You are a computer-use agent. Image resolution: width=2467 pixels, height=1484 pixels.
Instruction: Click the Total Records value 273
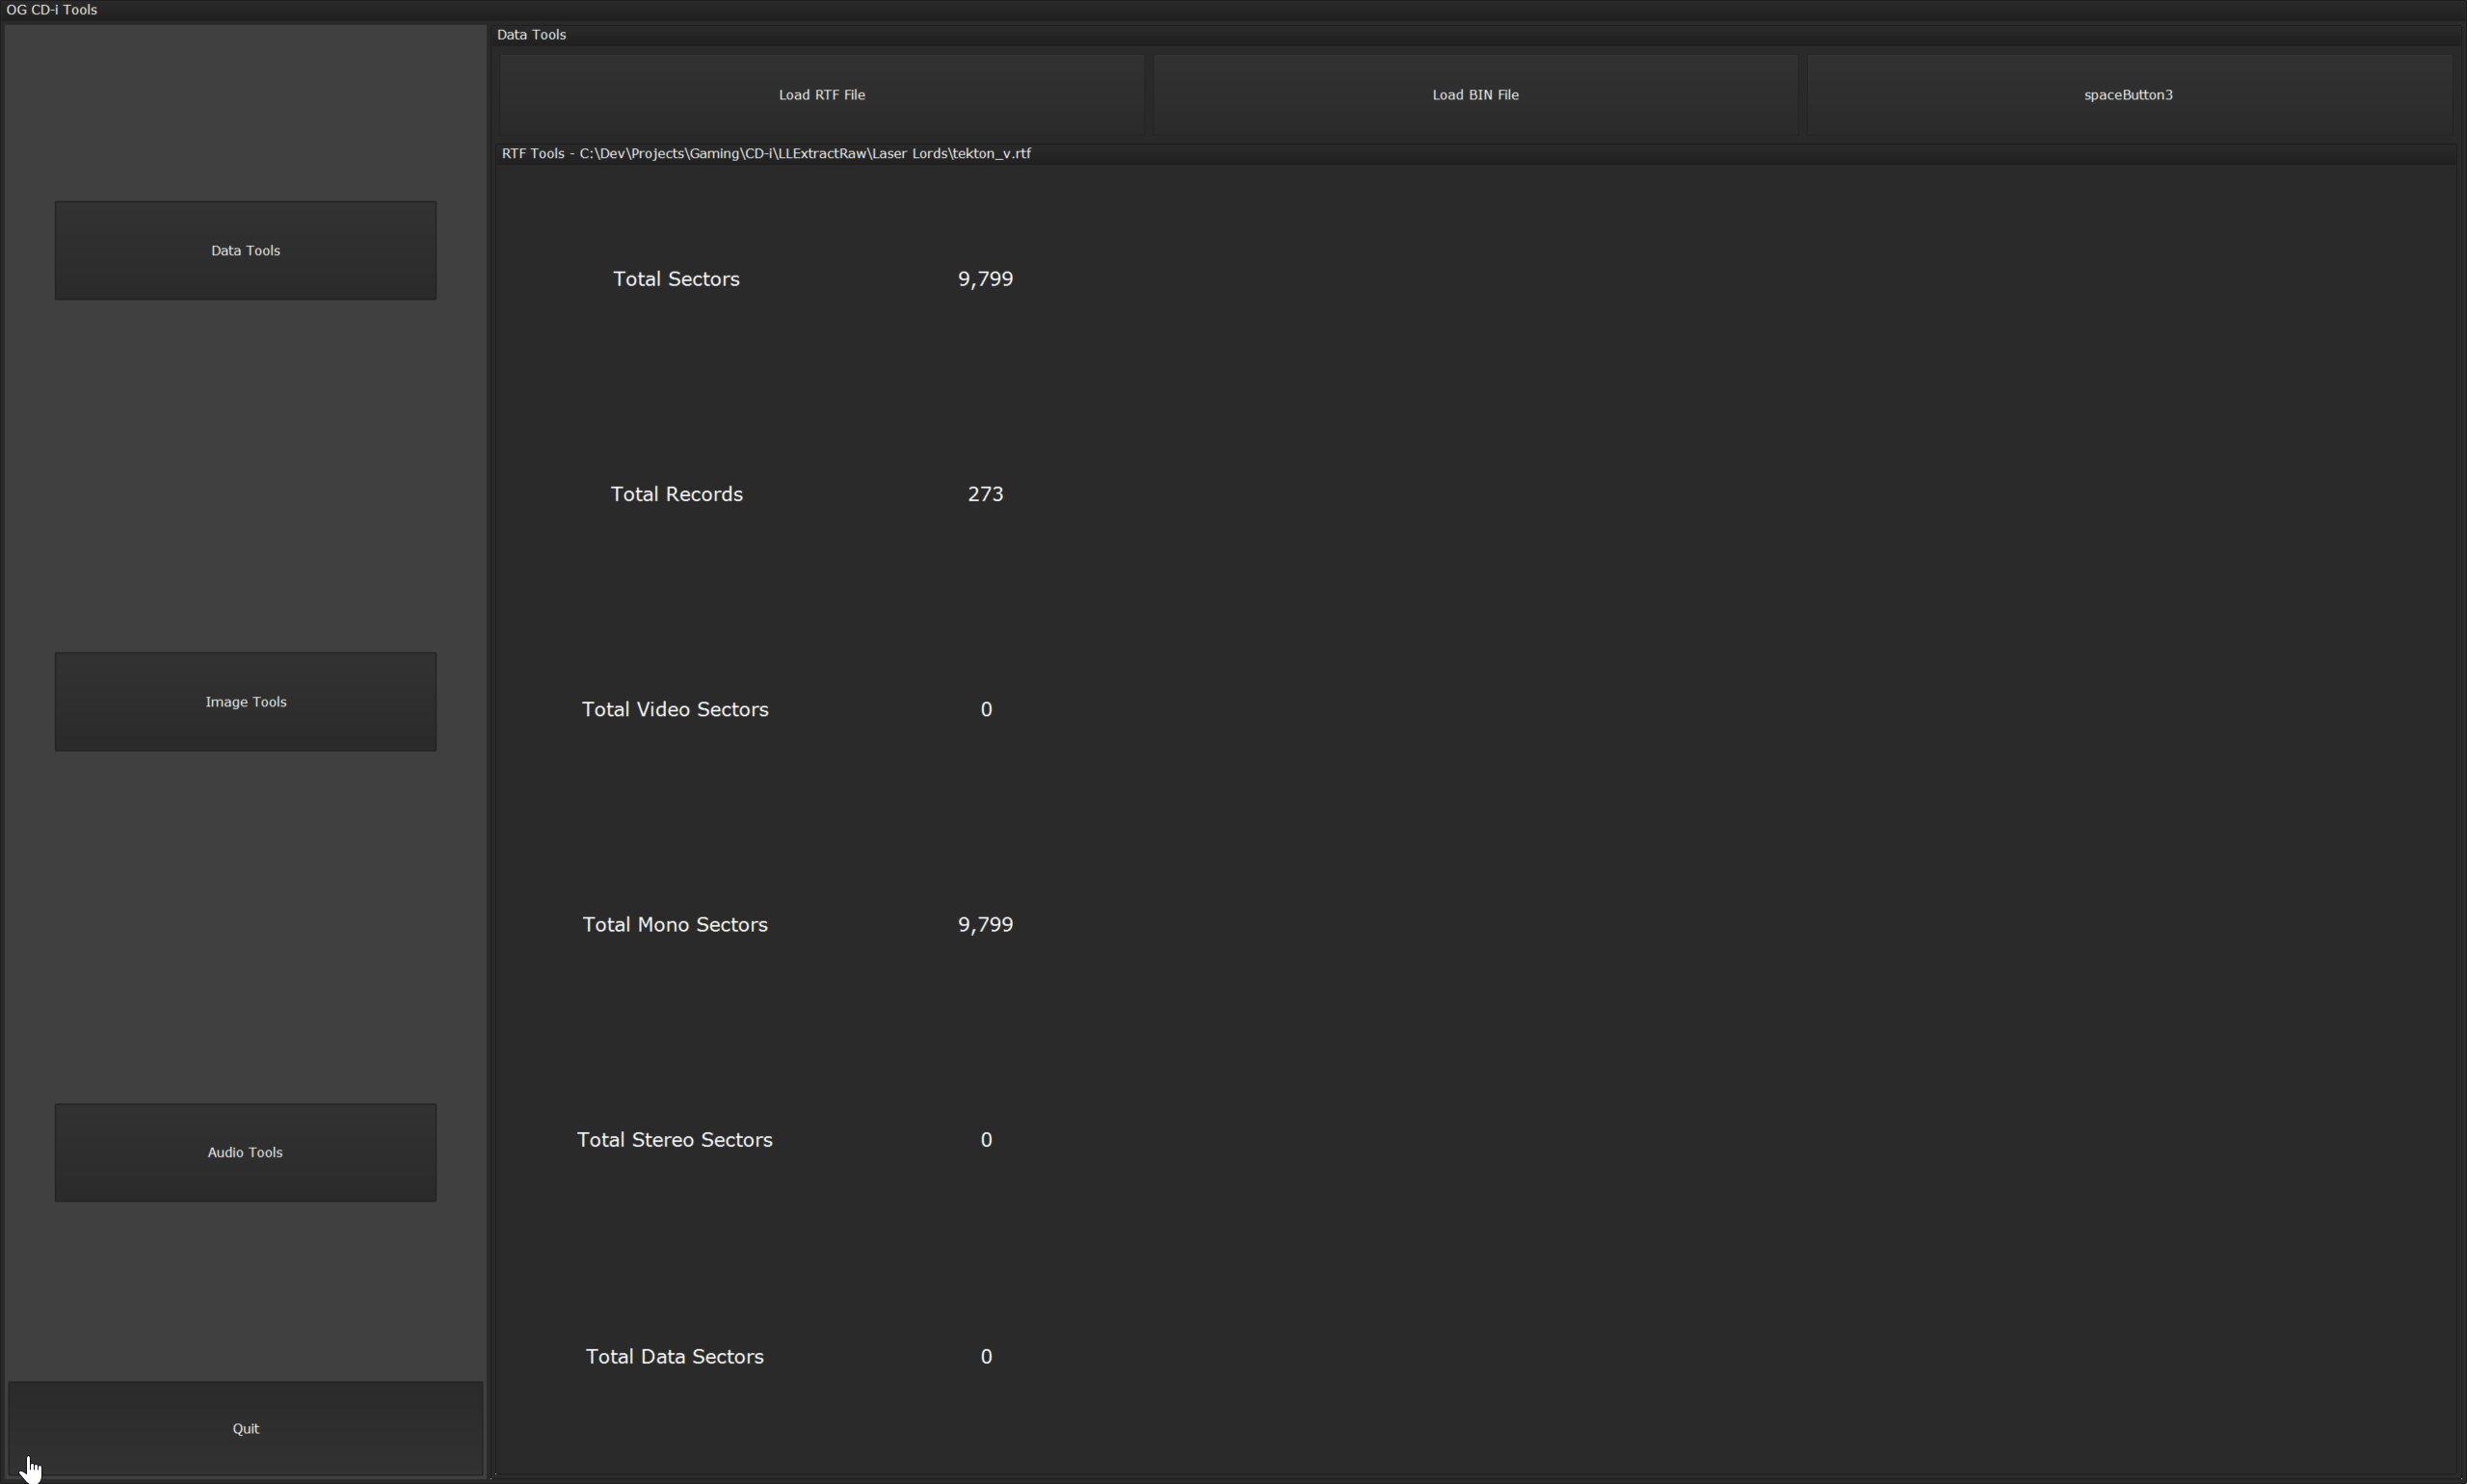pyautogui.click(x=985, y=494)
